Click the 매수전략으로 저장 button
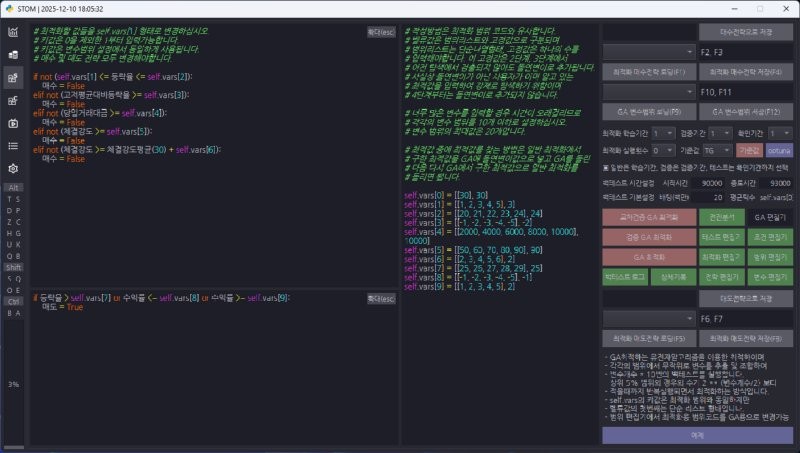The height and width of the screenshot is (453, 800). 746,31
